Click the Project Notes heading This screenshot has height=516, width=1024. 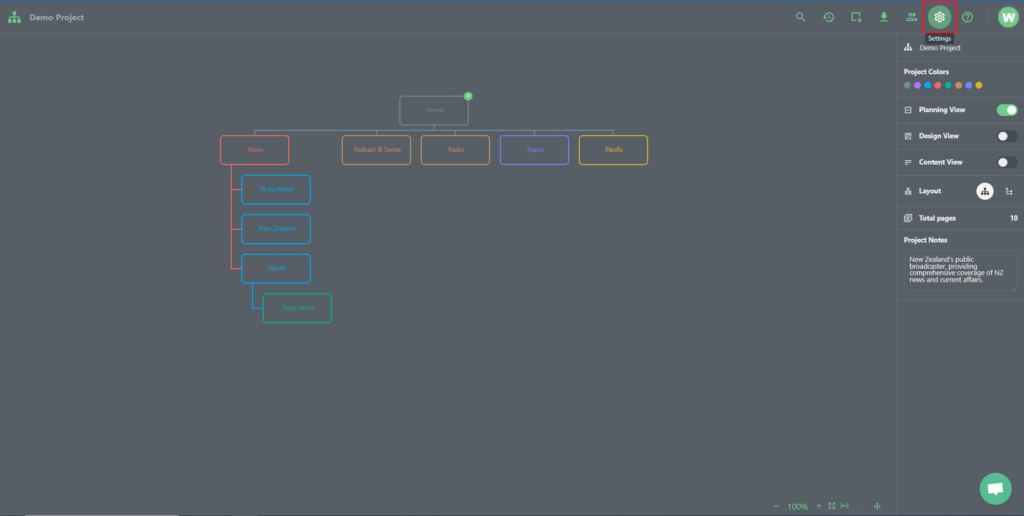tap(925, 240)
